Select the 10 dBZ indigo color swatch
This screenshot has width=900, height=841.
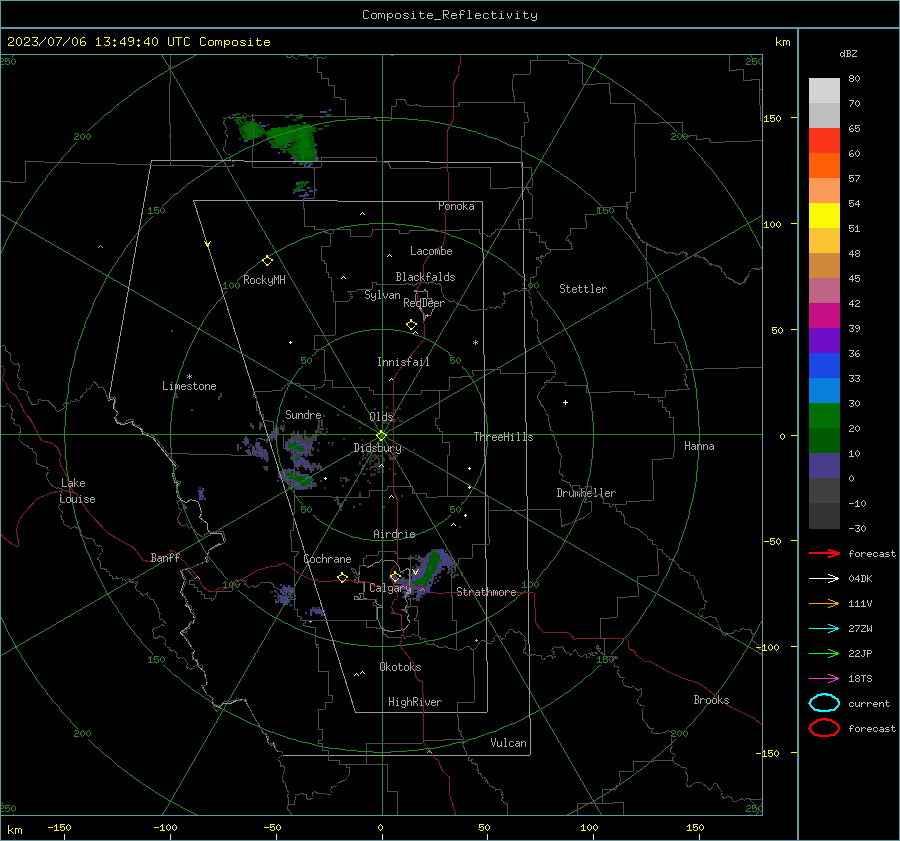[824, 466]
